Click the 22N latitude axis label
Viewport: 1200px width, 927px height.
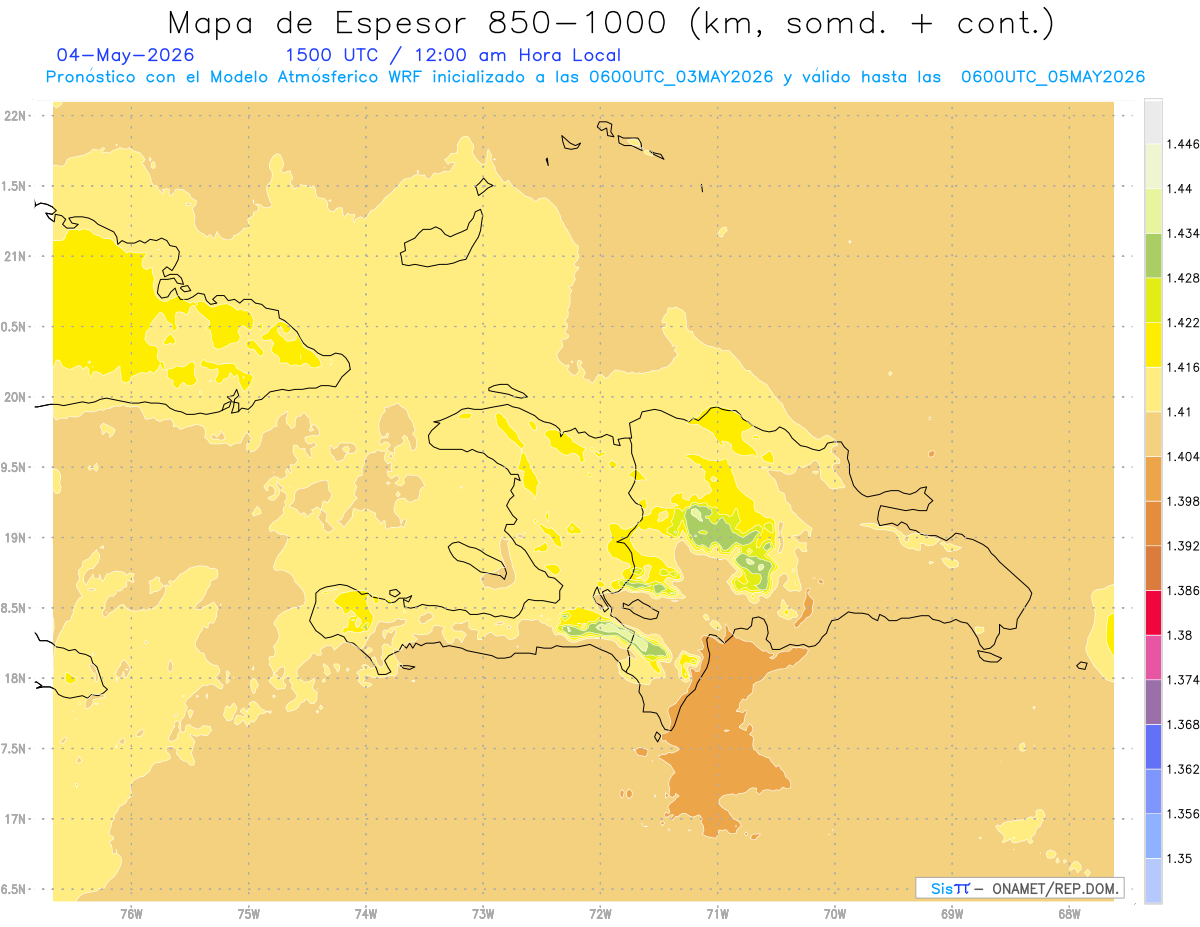tap(14, 116)
